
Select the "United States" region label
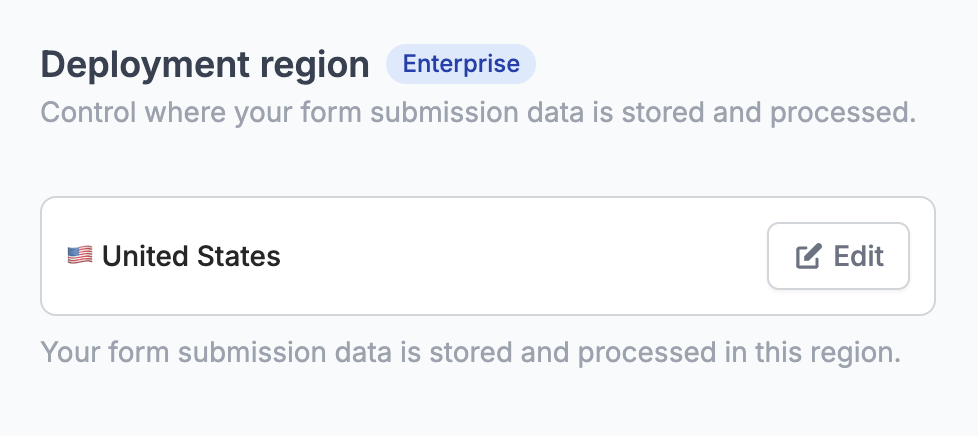191,256
